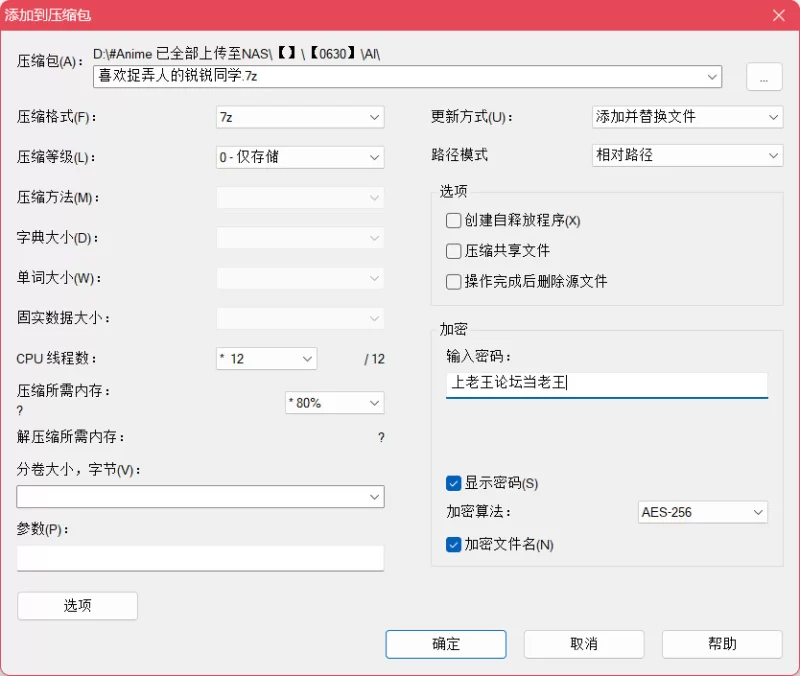Open help with the 帮助 button
This screenshot has width=800, height=676.
click(722, 644)
